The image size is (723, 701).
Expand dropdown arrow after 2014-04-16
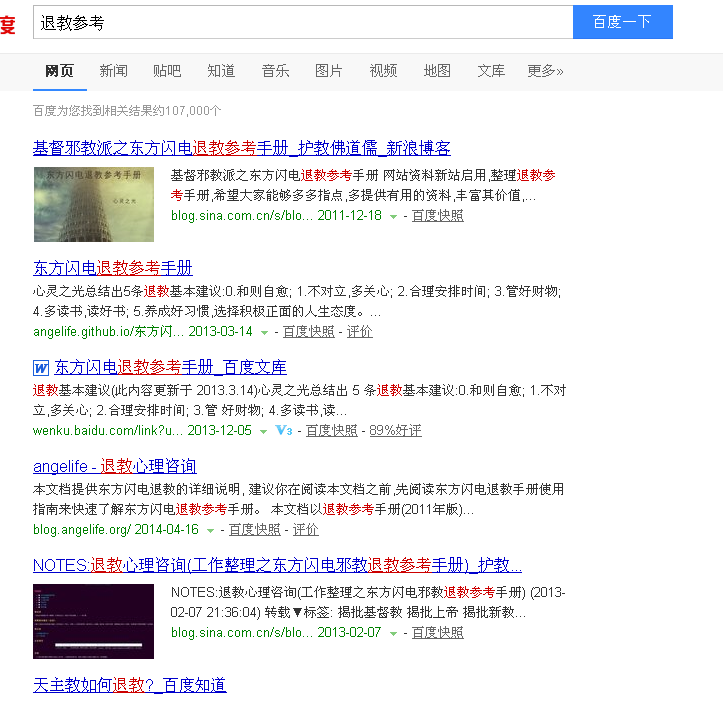[210, 530]
